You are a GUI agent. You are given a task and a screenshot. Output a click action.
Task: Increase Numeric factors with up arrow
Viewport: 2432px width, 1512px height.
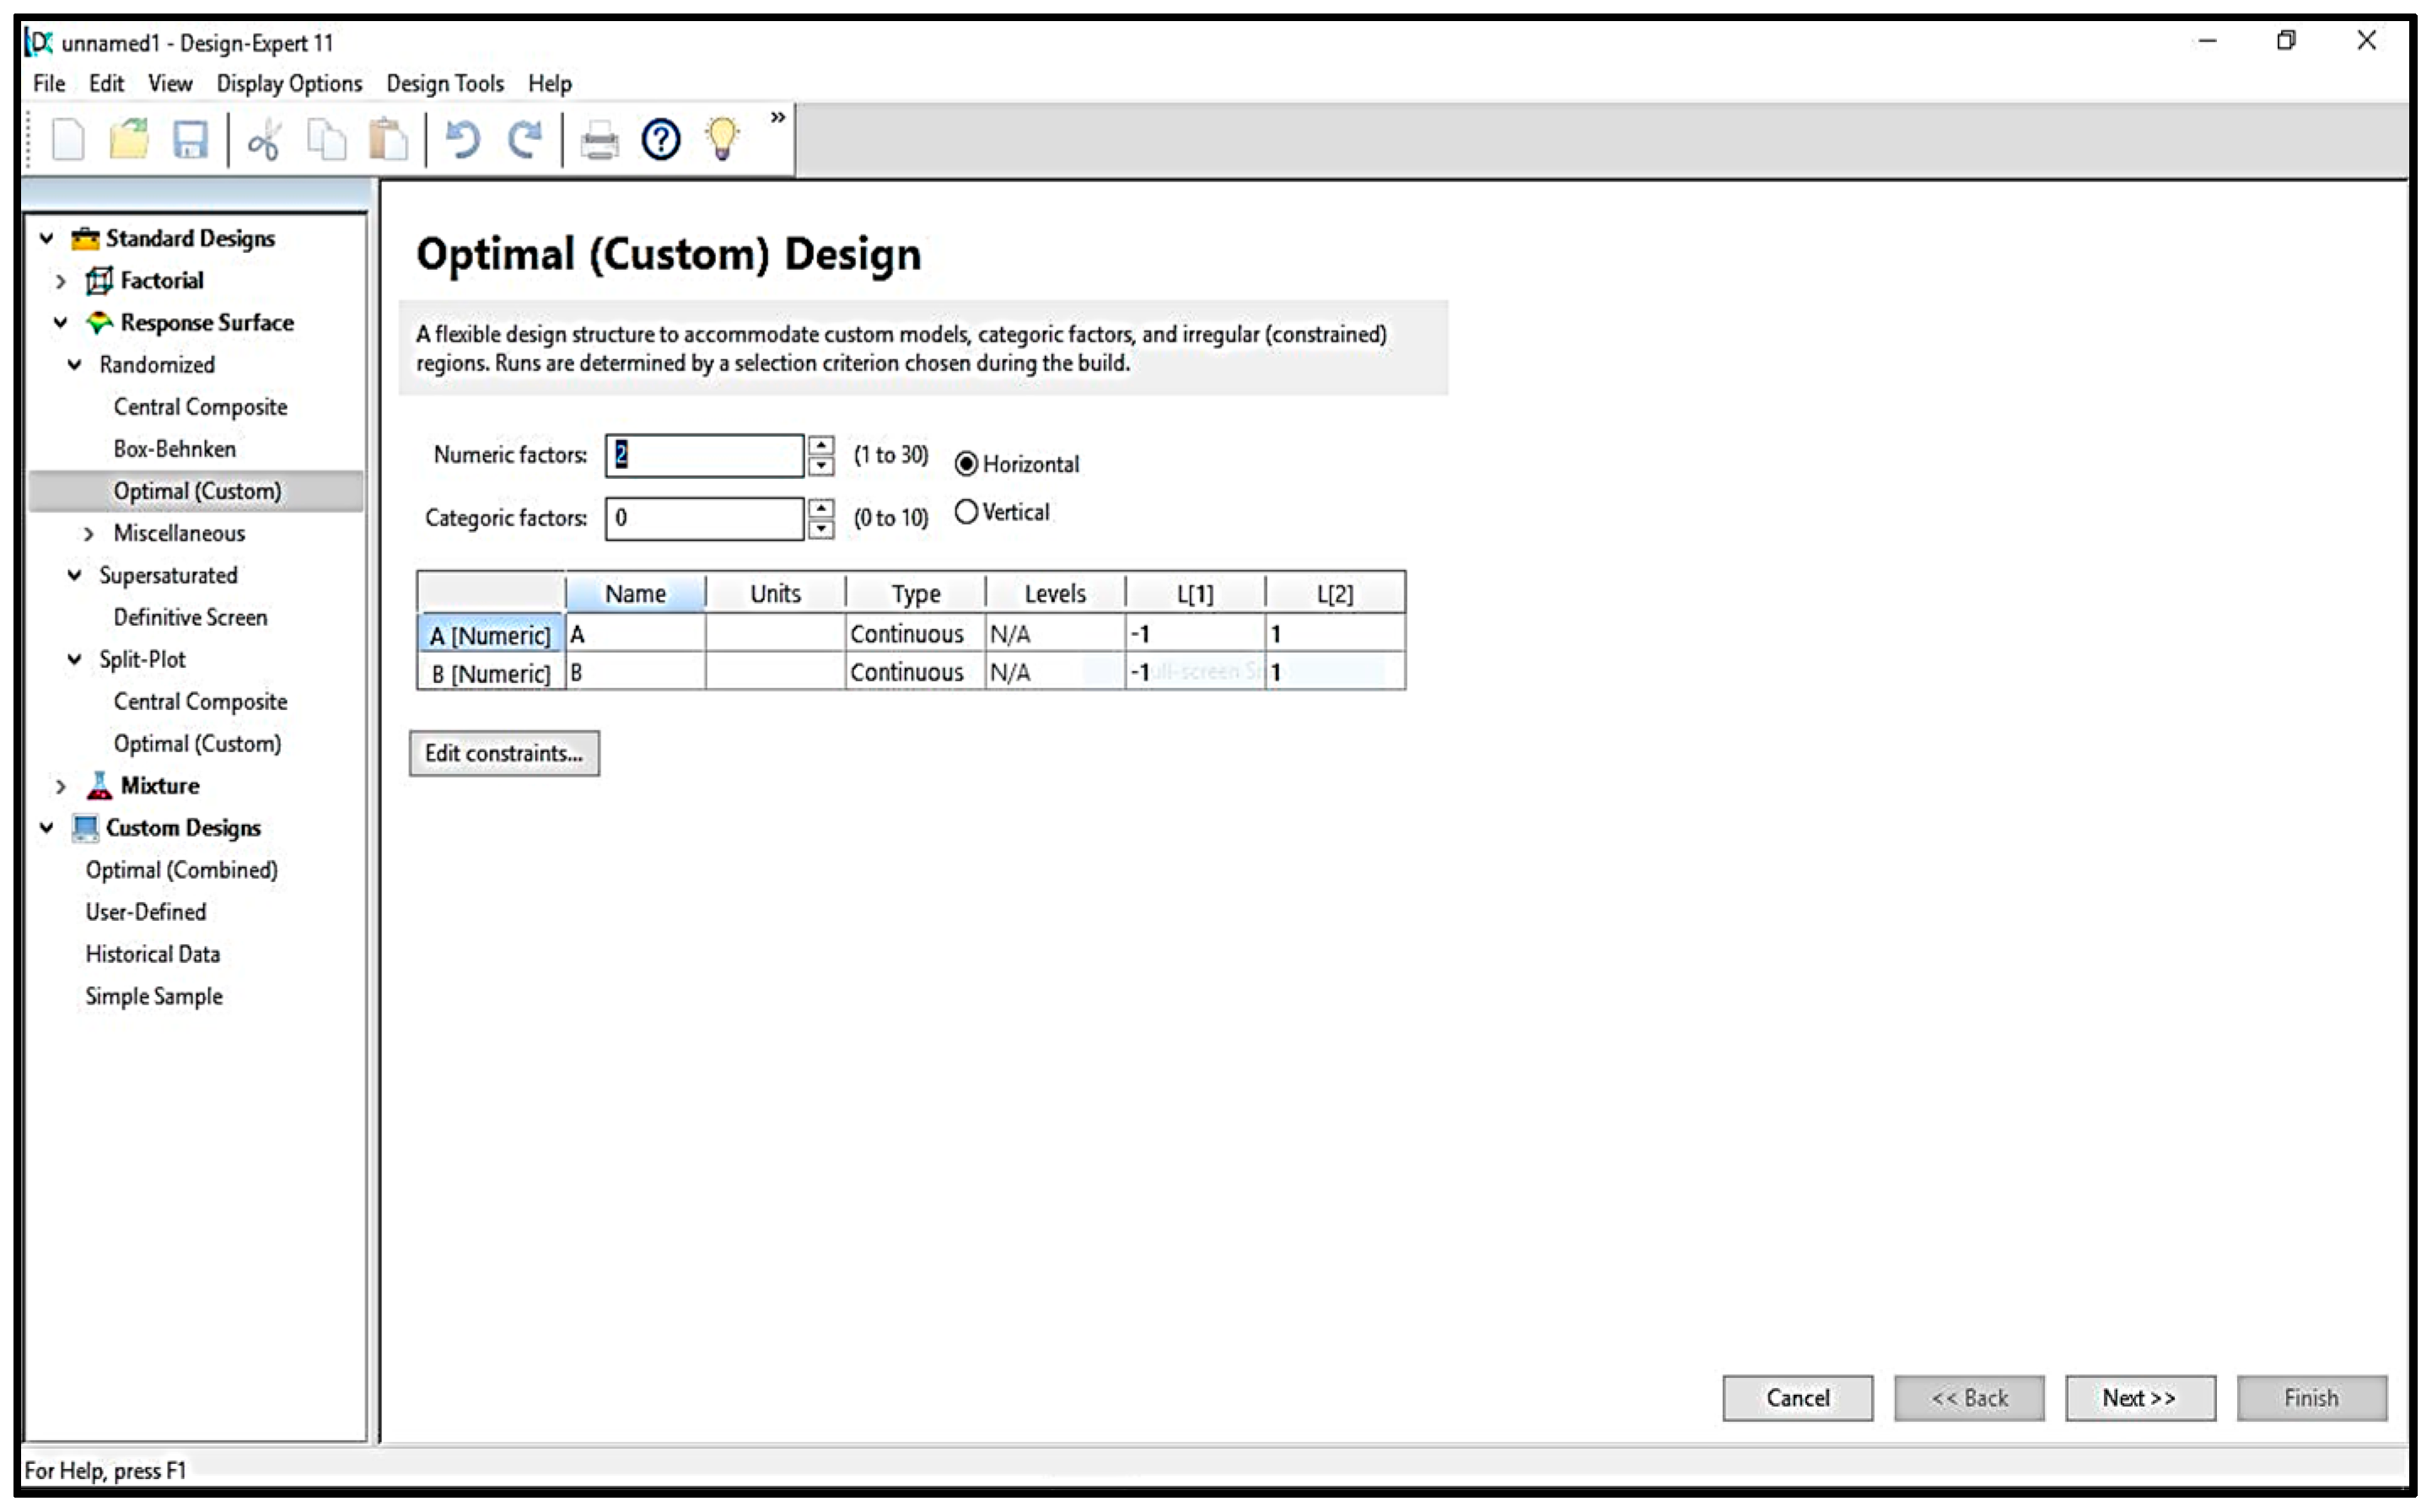[821, 445]
